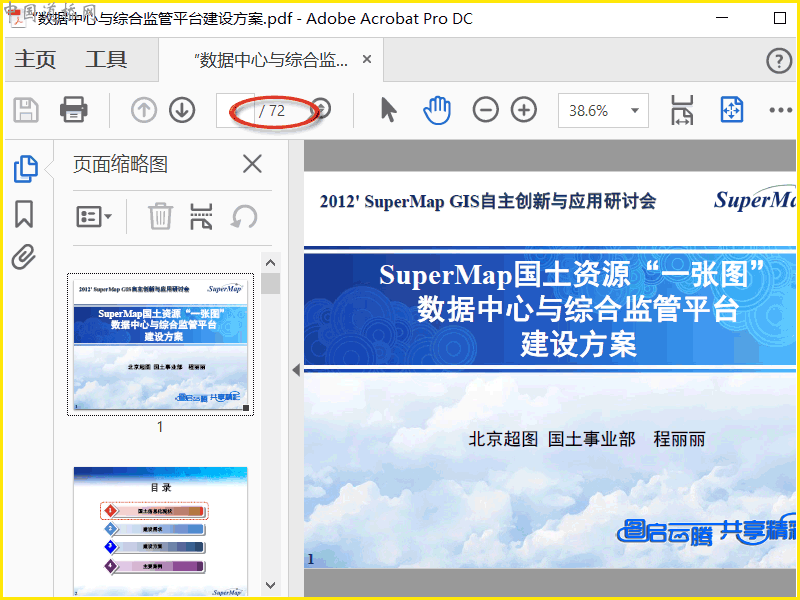Go to next page arrow
The height and width of the screenshot is (600, 800).
coord(182,110)
